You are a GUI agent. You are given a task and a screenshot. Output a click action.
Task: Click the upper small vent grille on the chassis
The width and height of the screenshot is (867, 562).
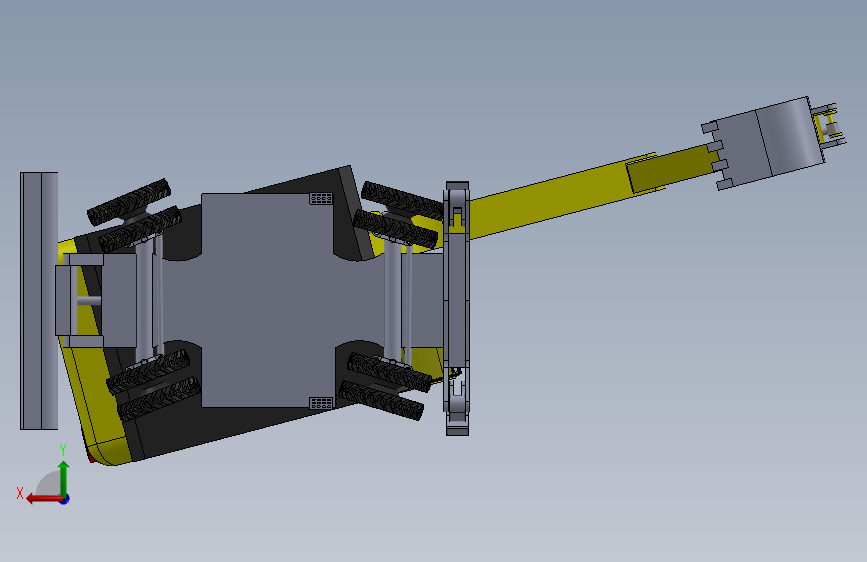[x=321, y=198]
